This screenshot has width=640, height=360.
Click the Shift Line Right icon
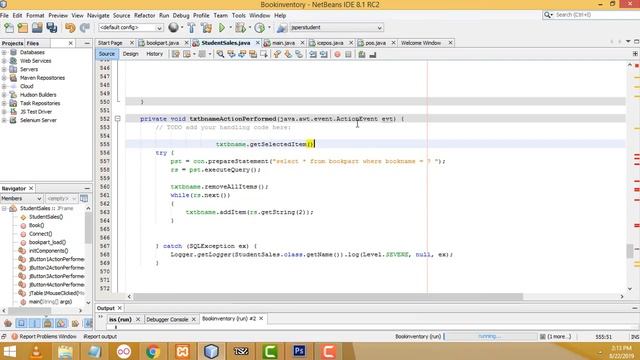(x=324, y=54)
